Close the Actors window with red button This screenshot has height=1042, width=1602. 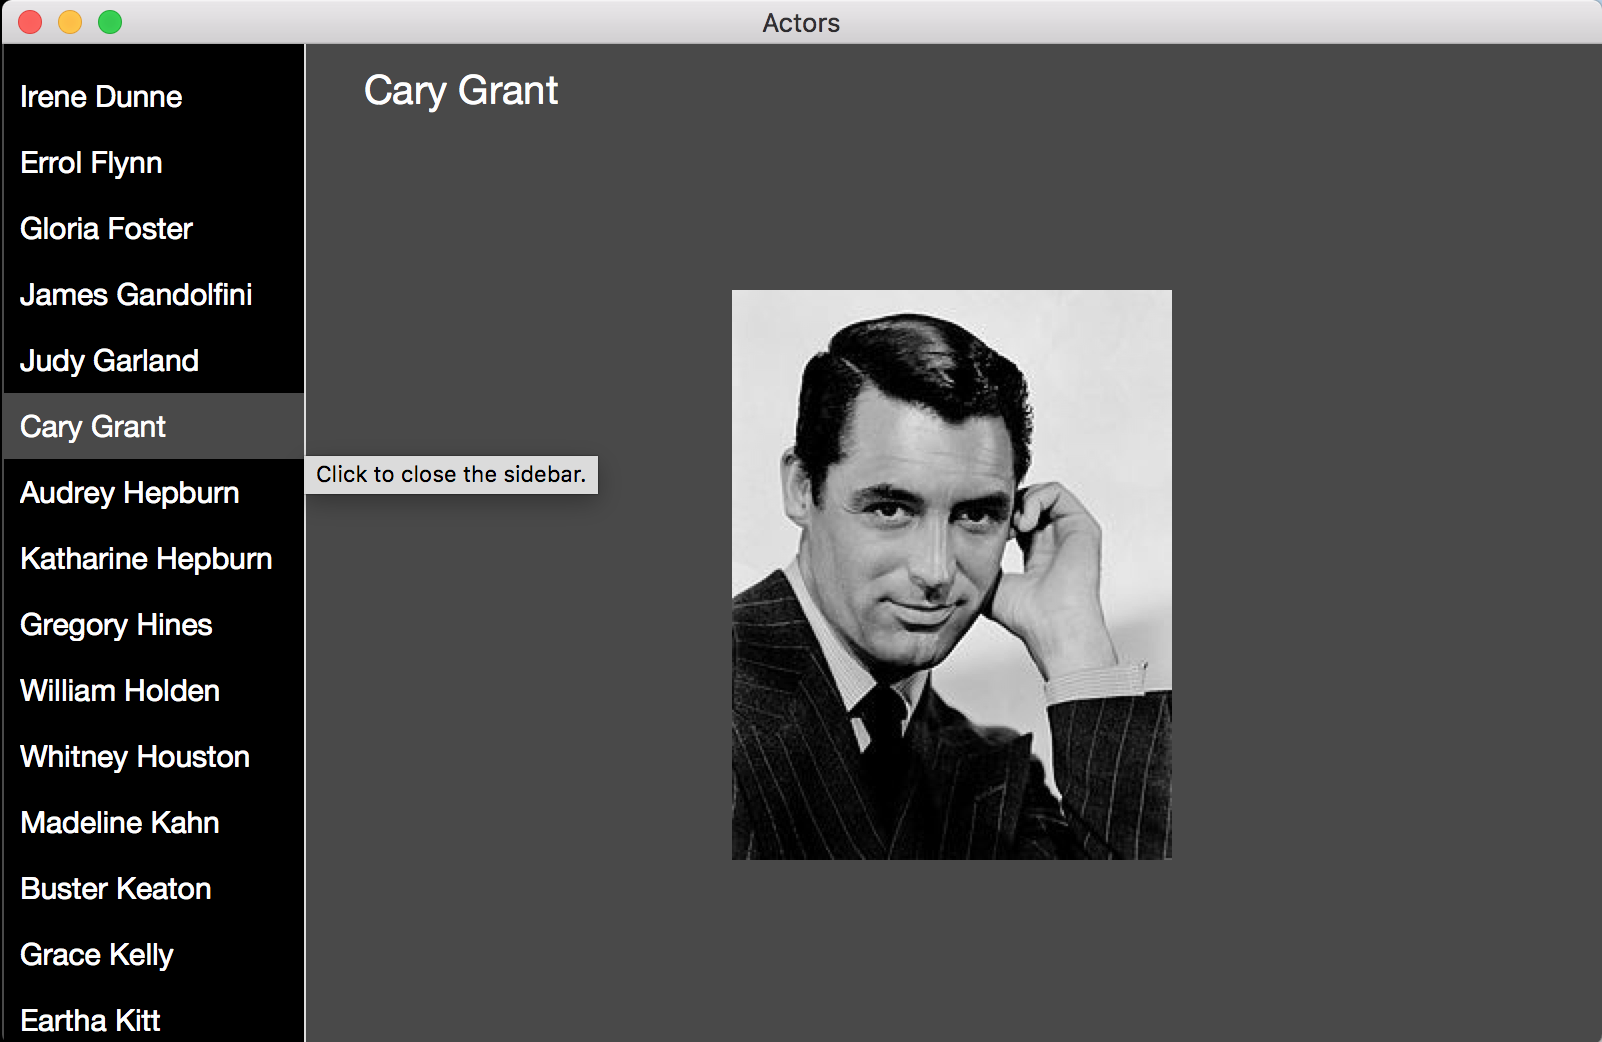30,22
